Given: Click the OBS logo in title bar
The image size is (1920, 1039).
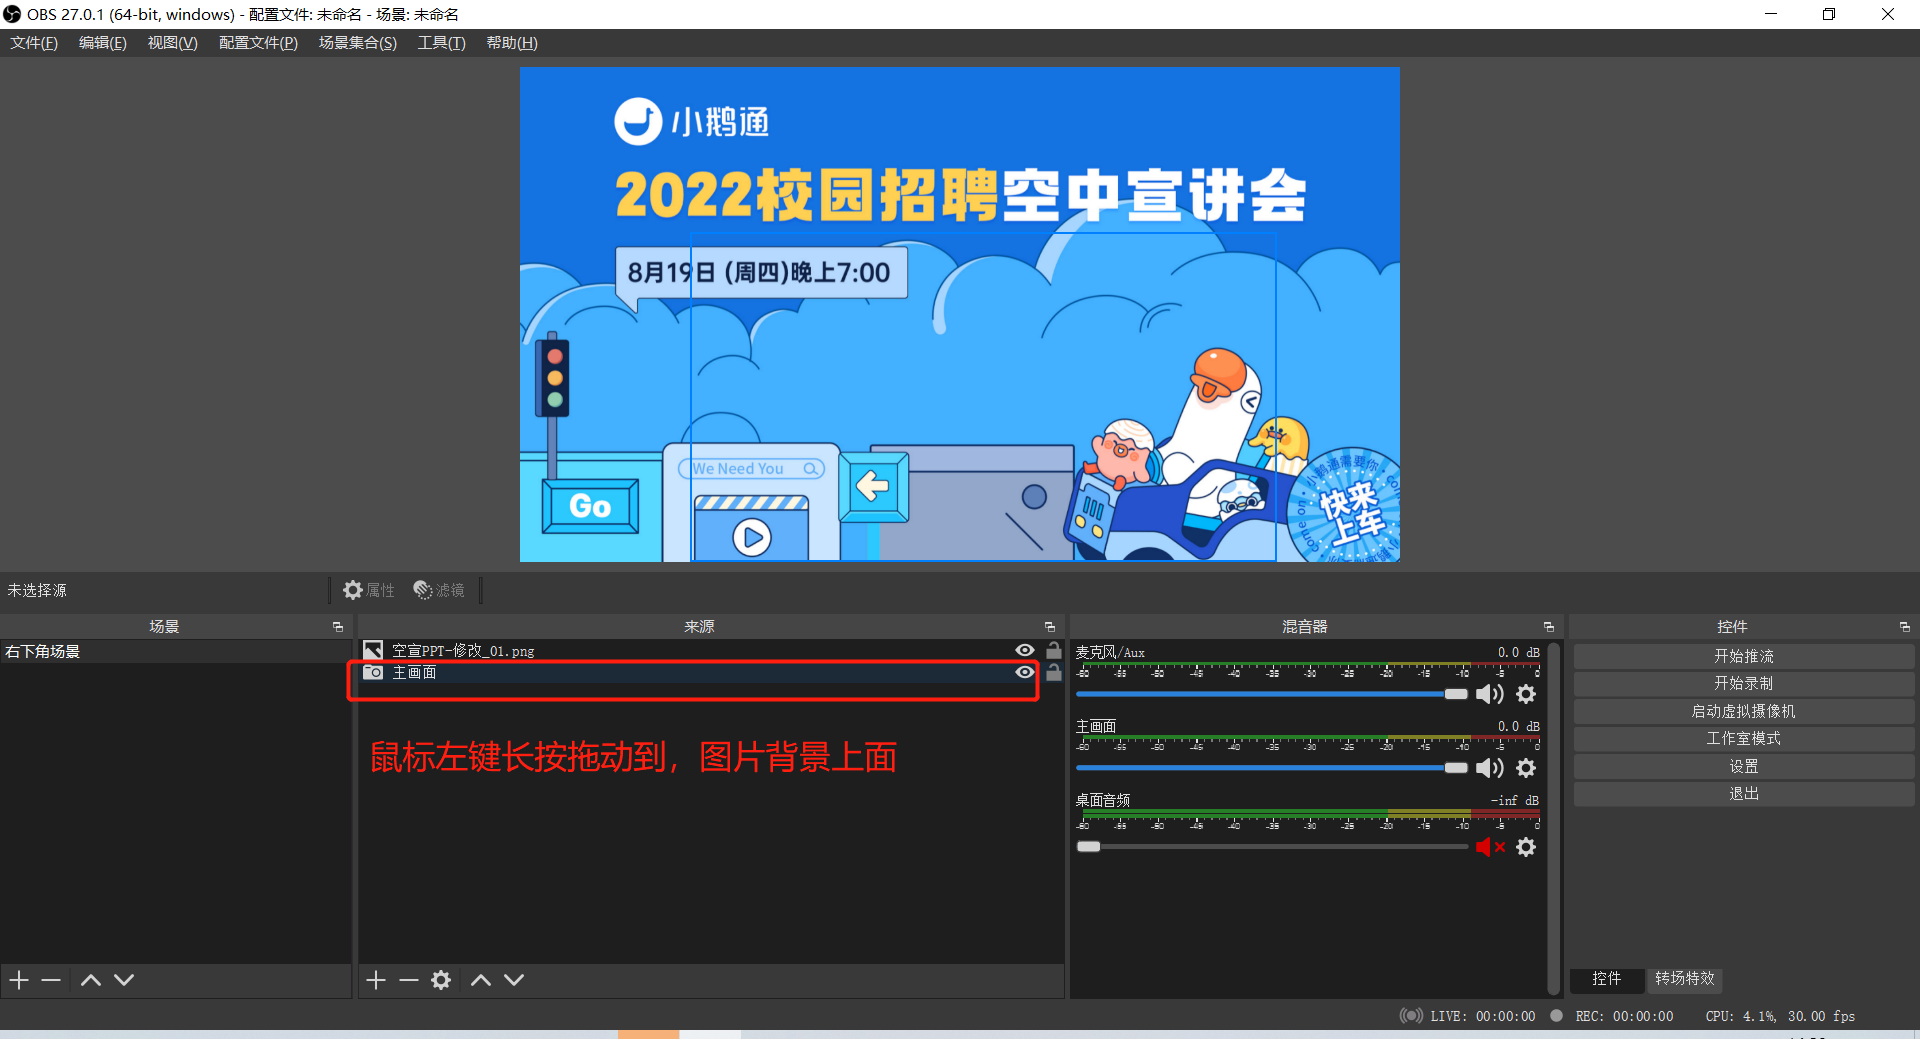Looking at the screenshot, I should point(12,14).
